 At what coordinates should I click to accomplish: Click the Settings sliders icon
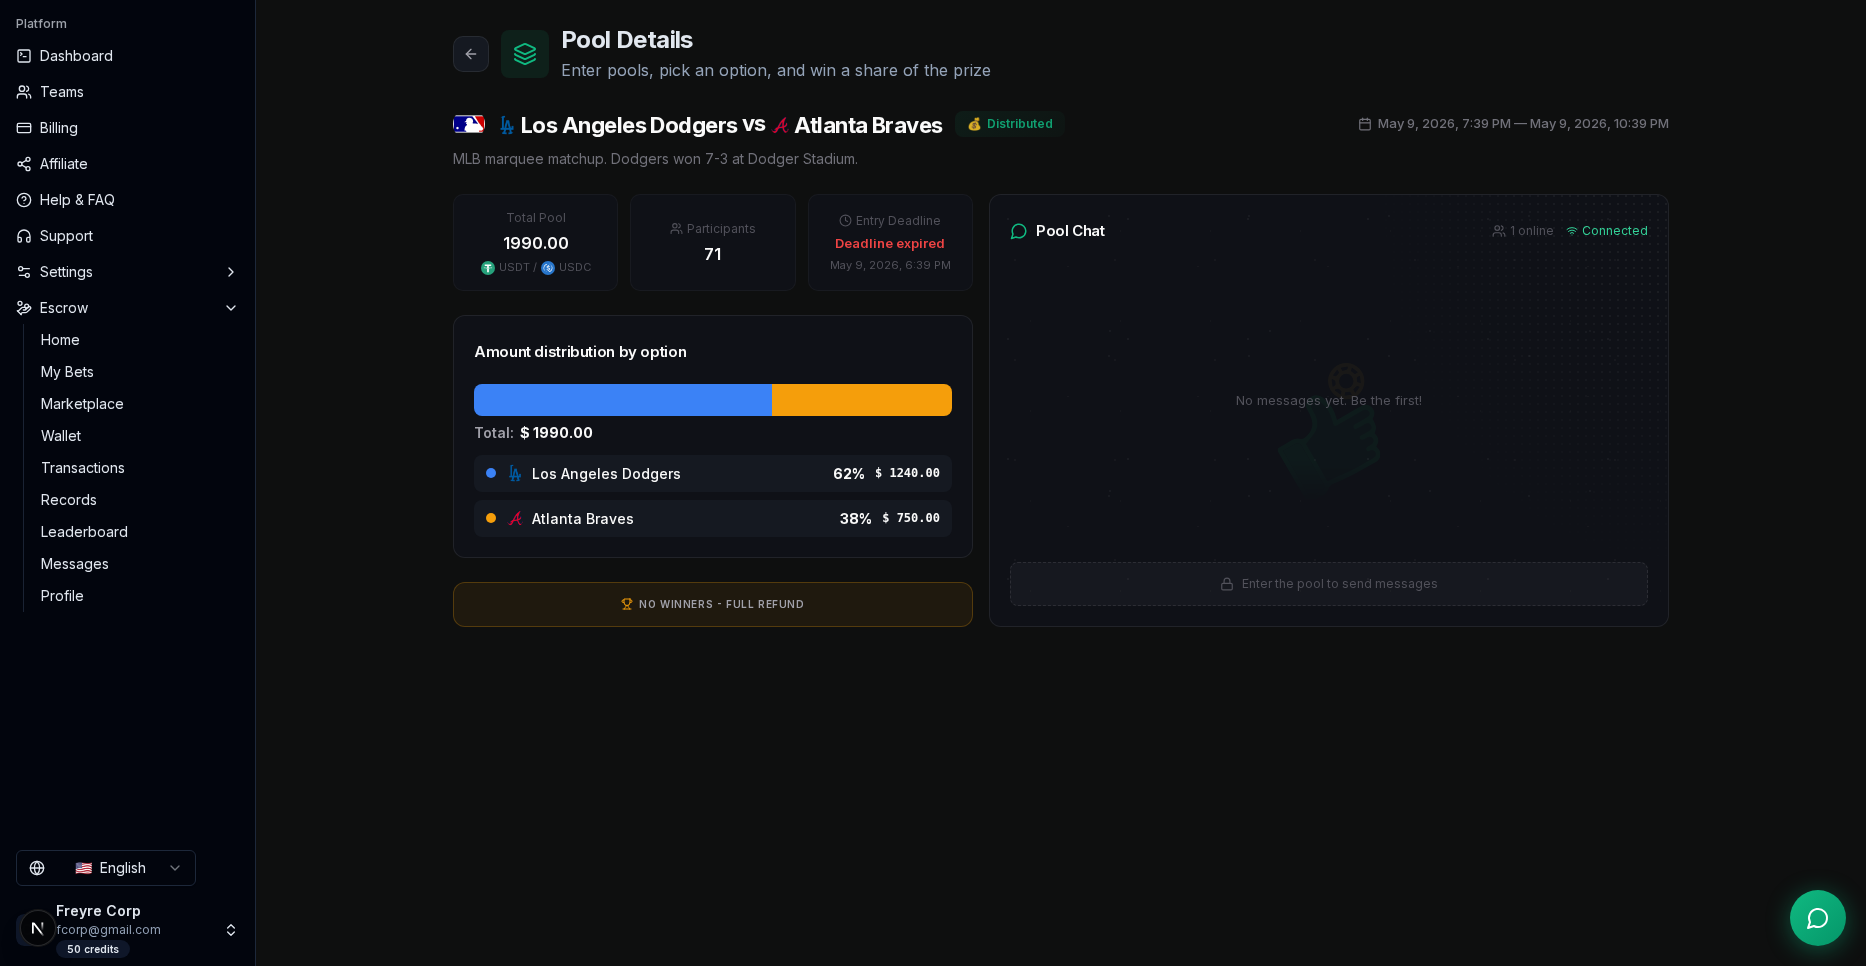[24, 272]
